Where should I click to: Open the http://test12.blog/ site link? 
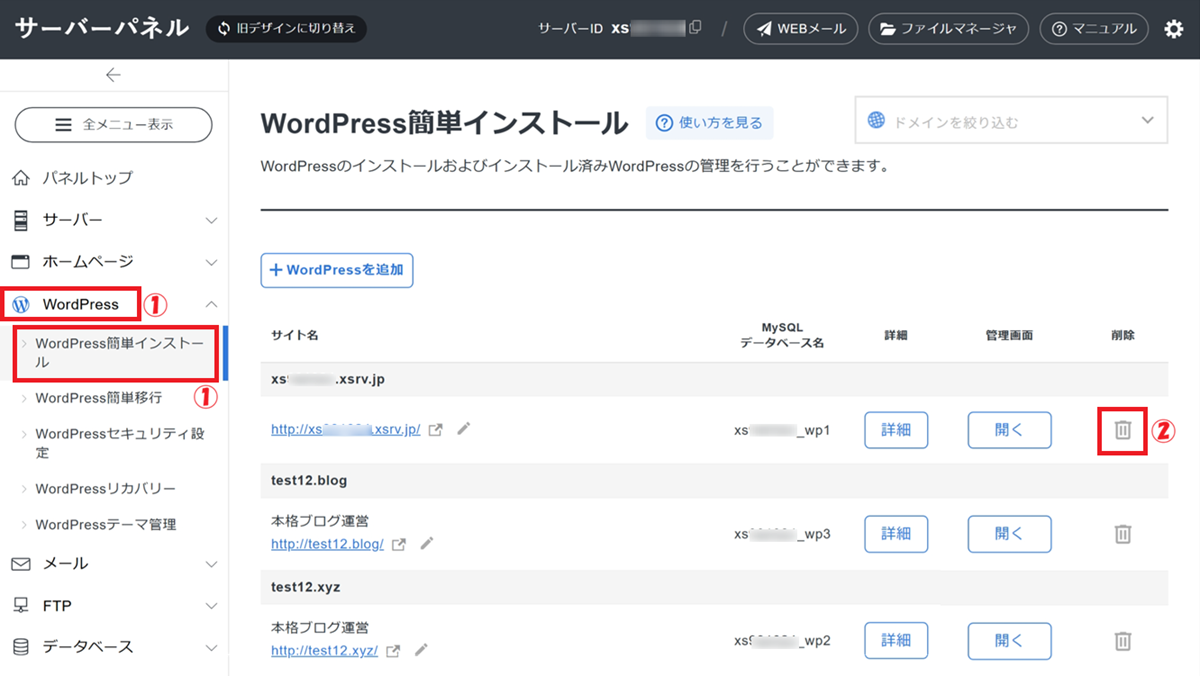(x=327, y=544)
